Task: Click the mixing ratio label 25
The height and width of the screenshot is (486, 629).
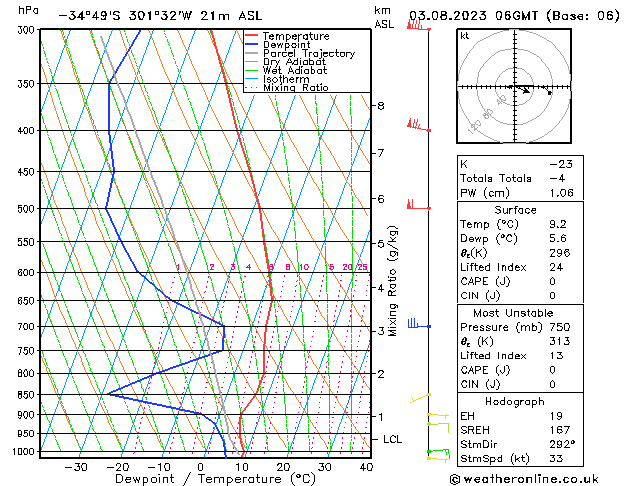Action: [x=362, y=267]
